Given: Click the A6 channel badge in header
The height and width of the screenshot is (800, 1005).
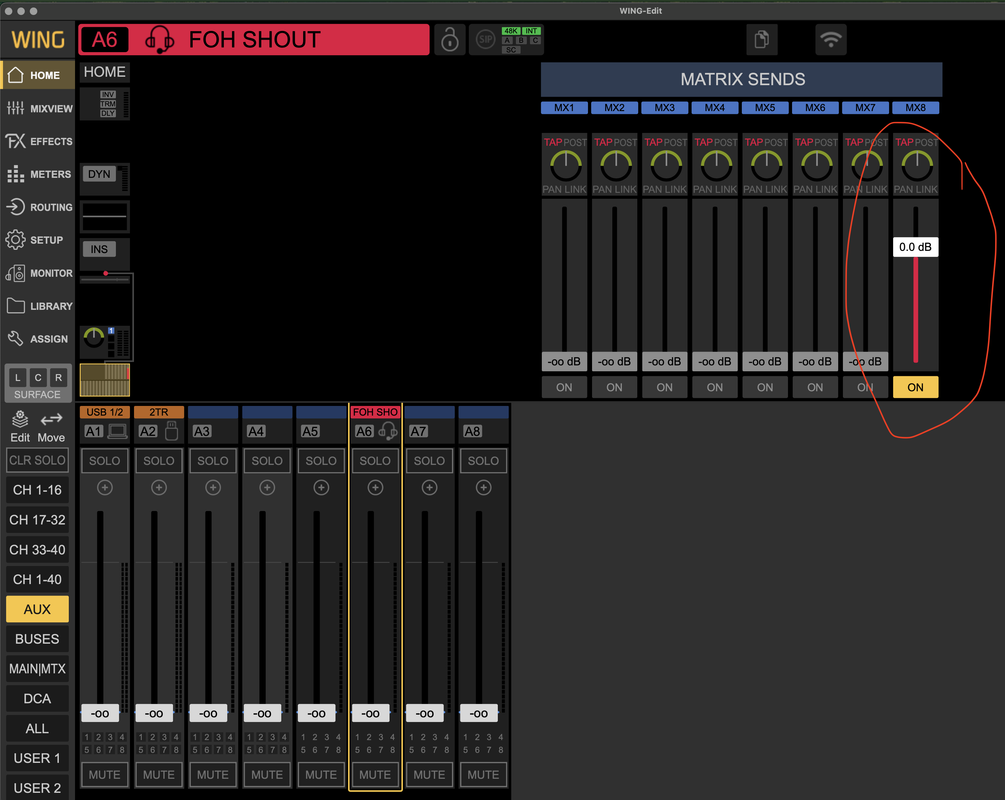Looking at the screenshot, I should point(104,40).
